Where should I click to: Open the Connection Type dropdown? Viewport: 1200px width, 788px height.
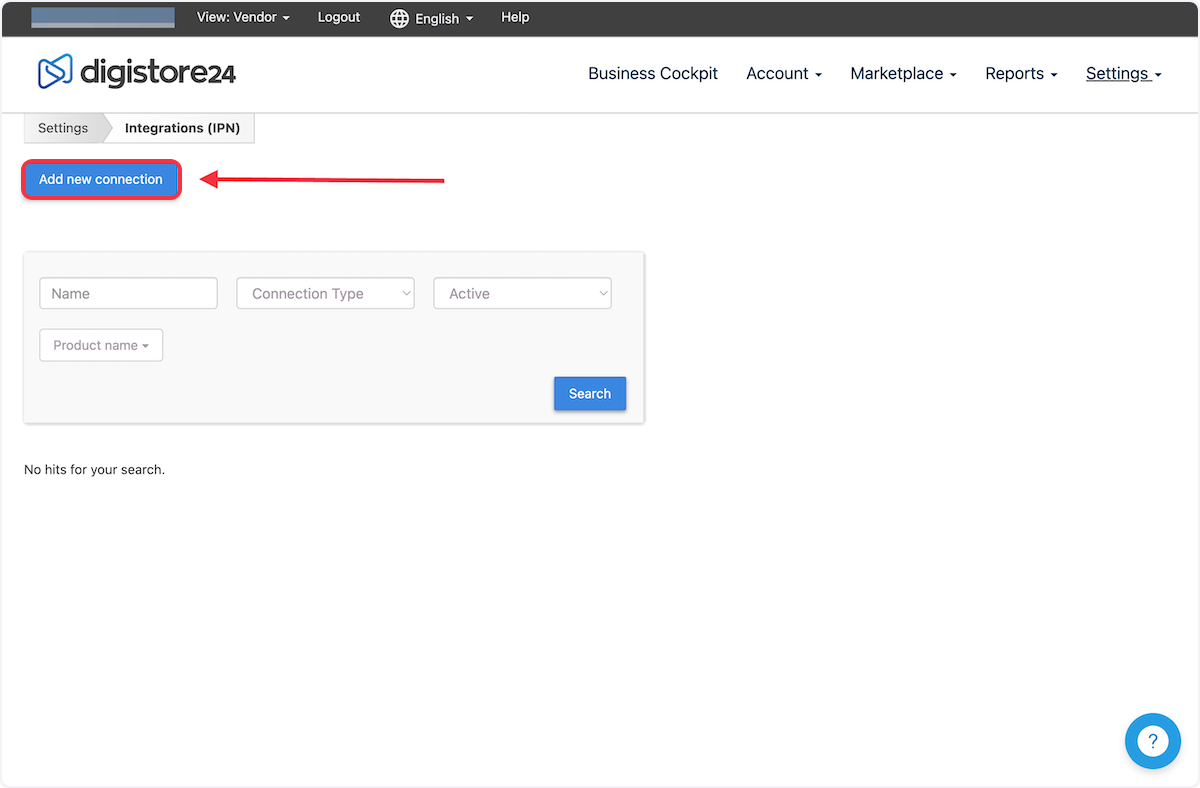325,293
